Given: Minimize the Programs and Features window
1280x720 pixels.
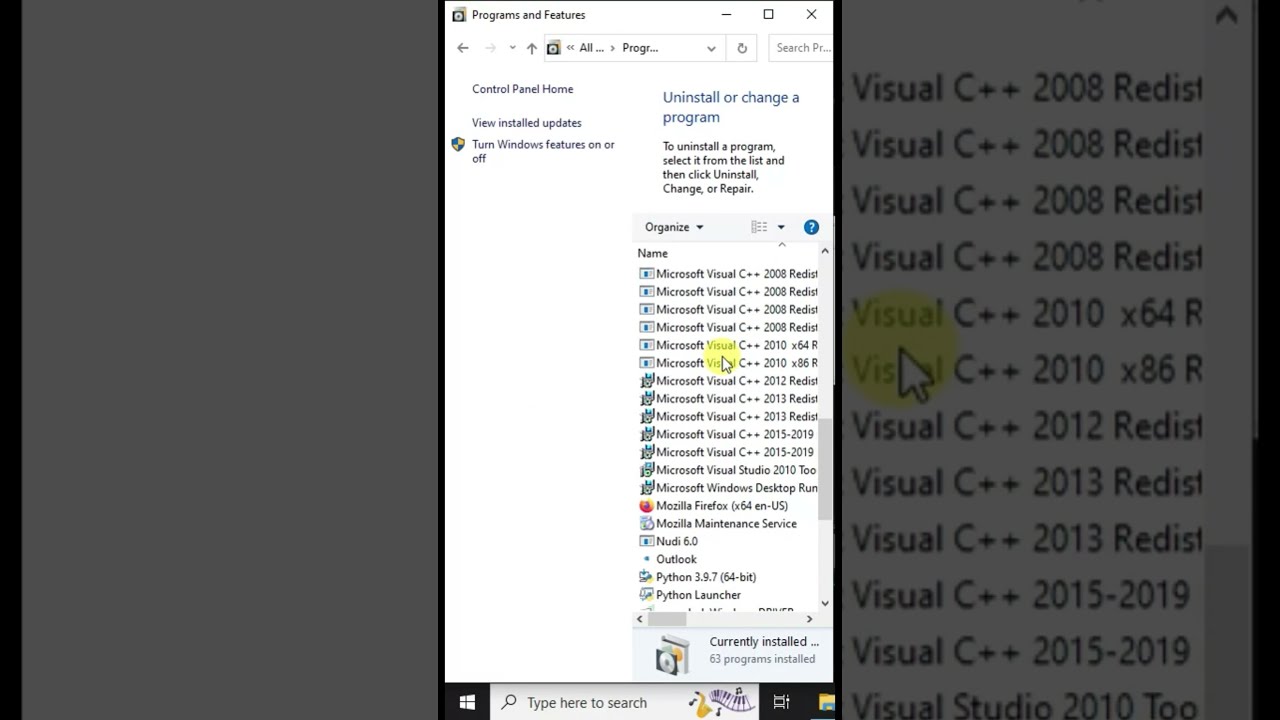Looking at the screenshot, I should click(x=726, y=15).
